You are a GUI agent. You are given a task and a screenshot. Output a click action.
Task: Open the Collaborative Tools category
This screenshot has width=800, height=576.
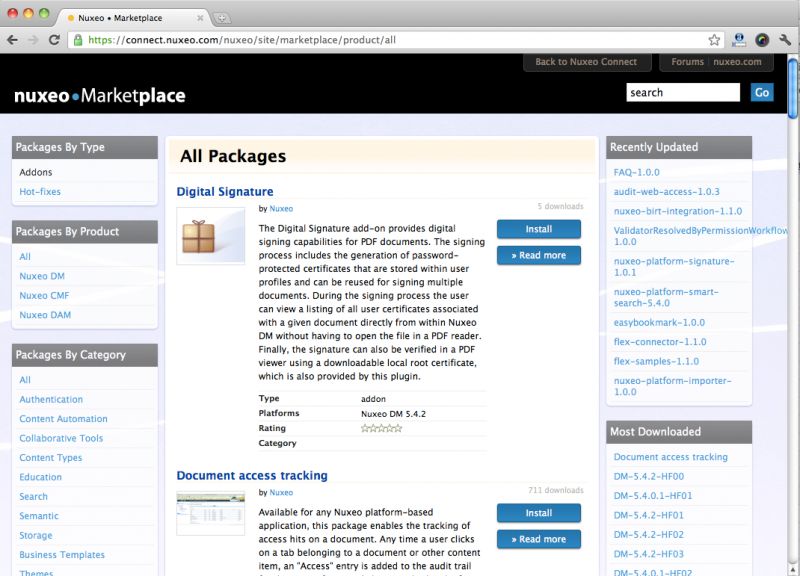coord(61,438)
